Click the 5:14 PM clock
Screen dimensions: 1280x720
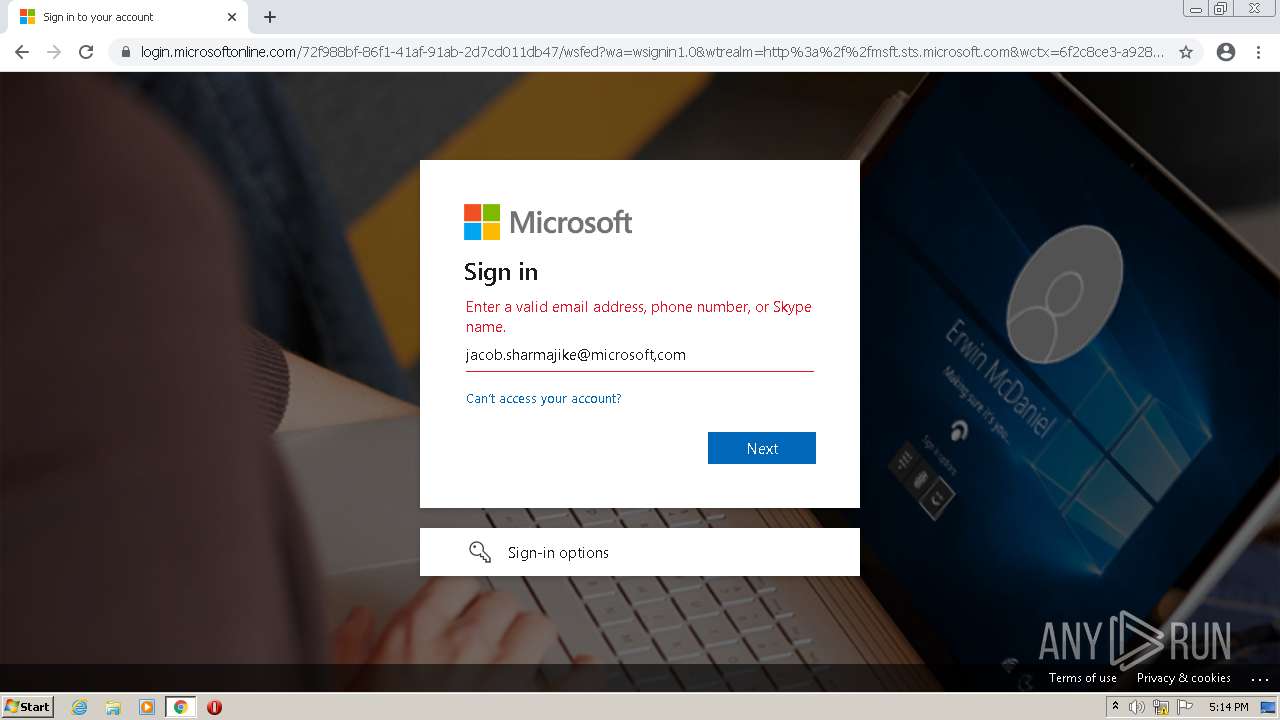[1228, 707]
